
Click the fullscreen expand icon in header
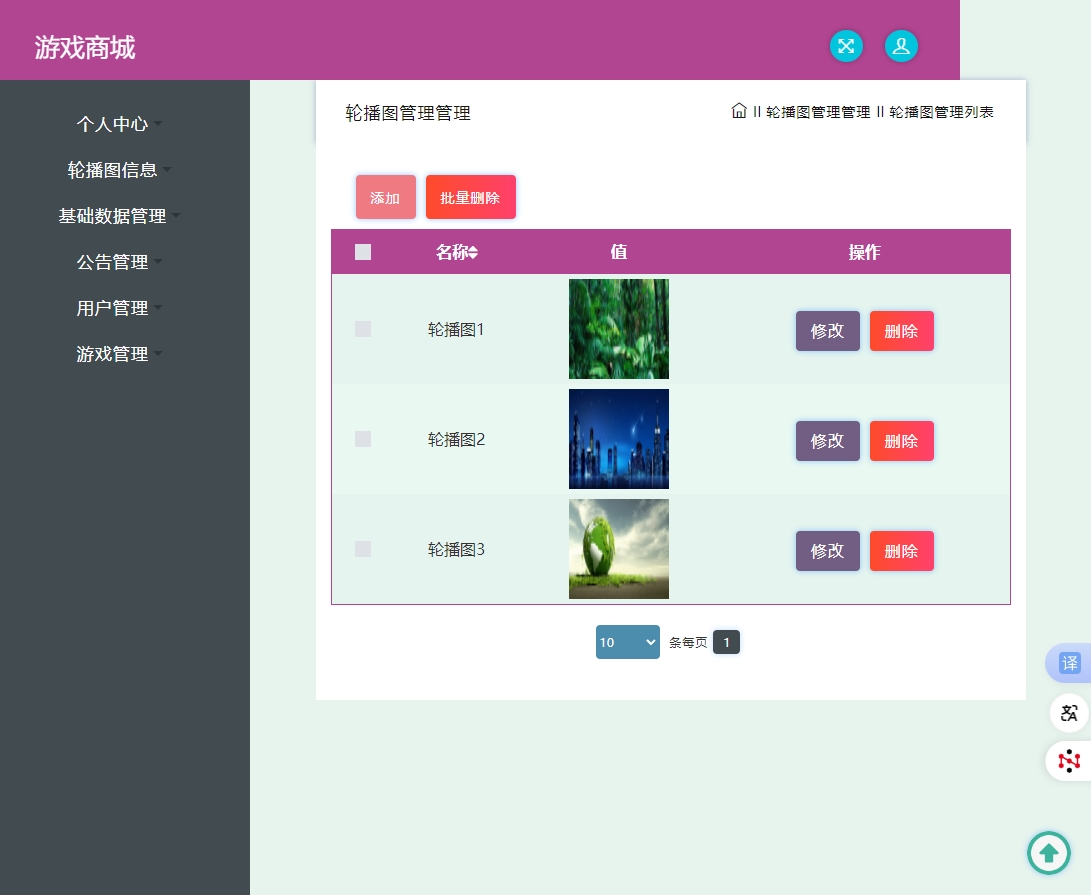[x=846, y=46]
